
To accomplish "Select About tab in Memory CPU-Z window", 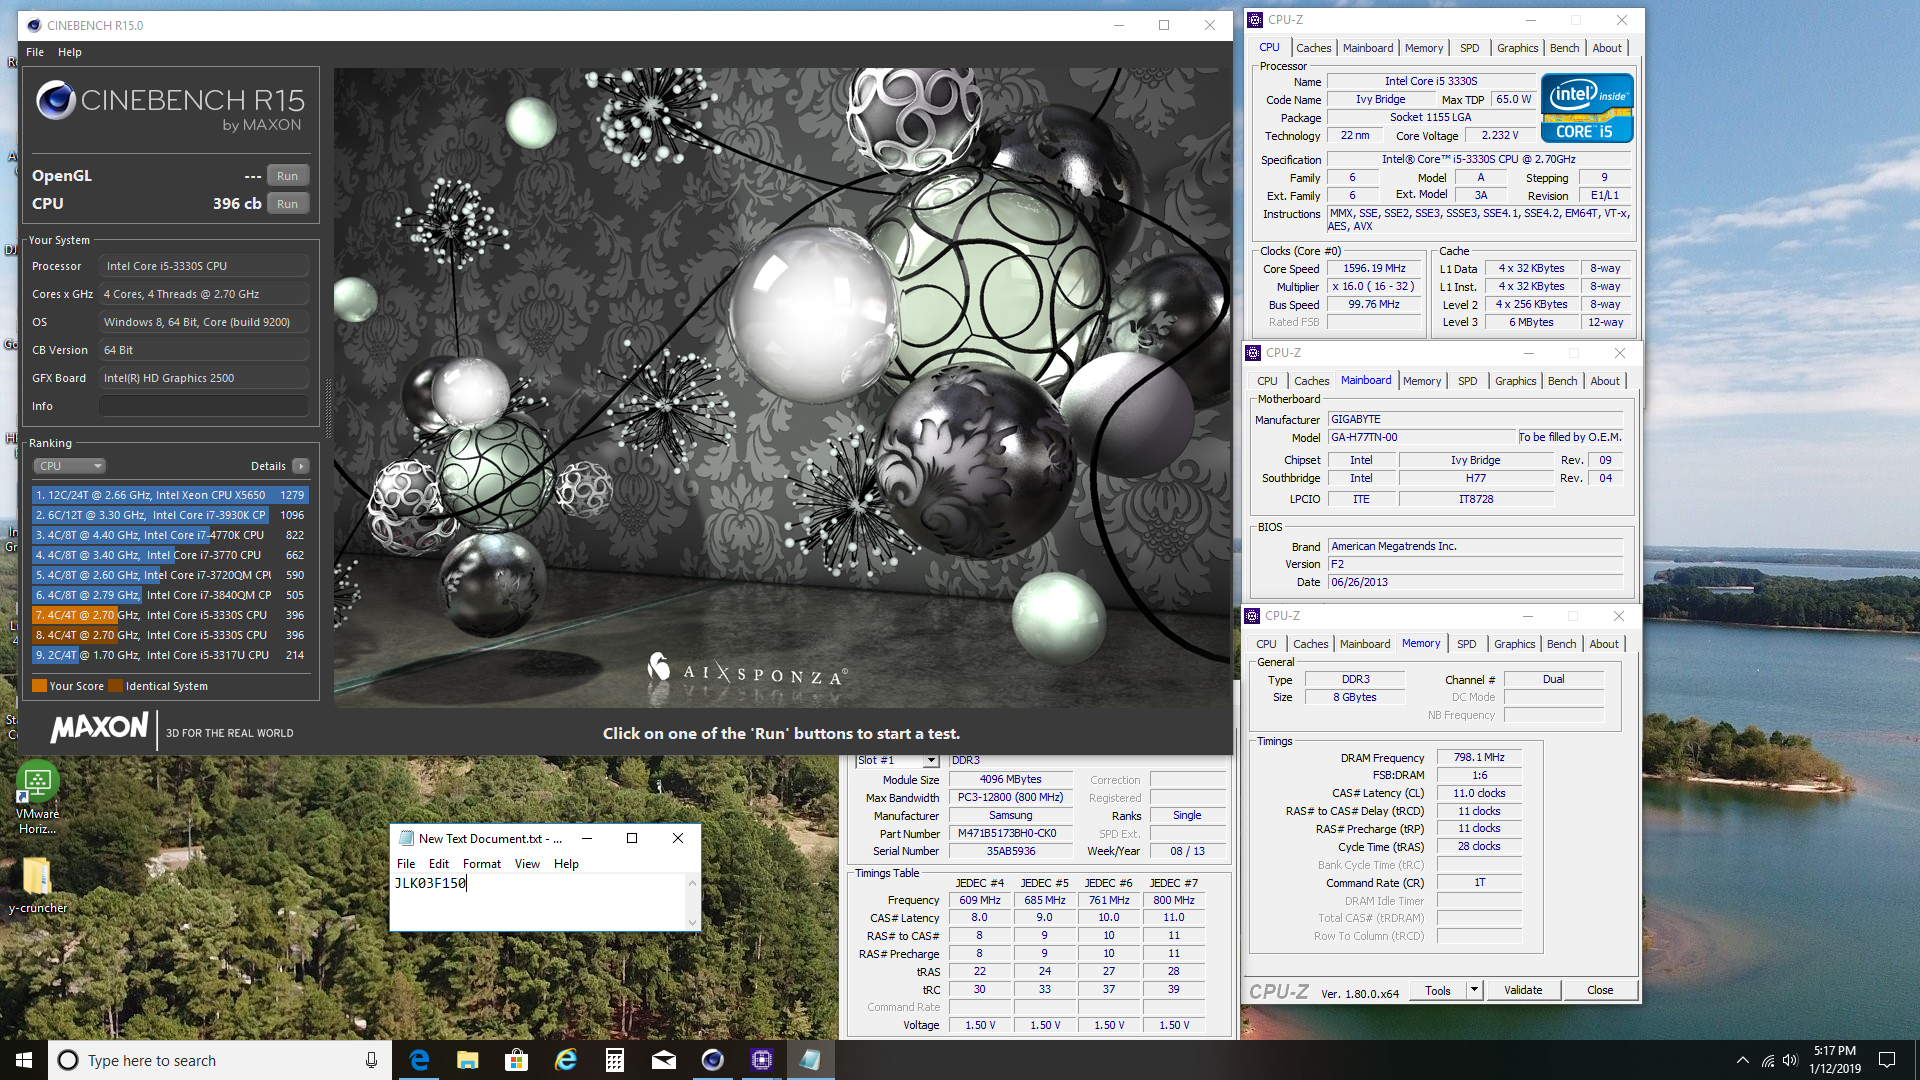I will point(1604,644).
